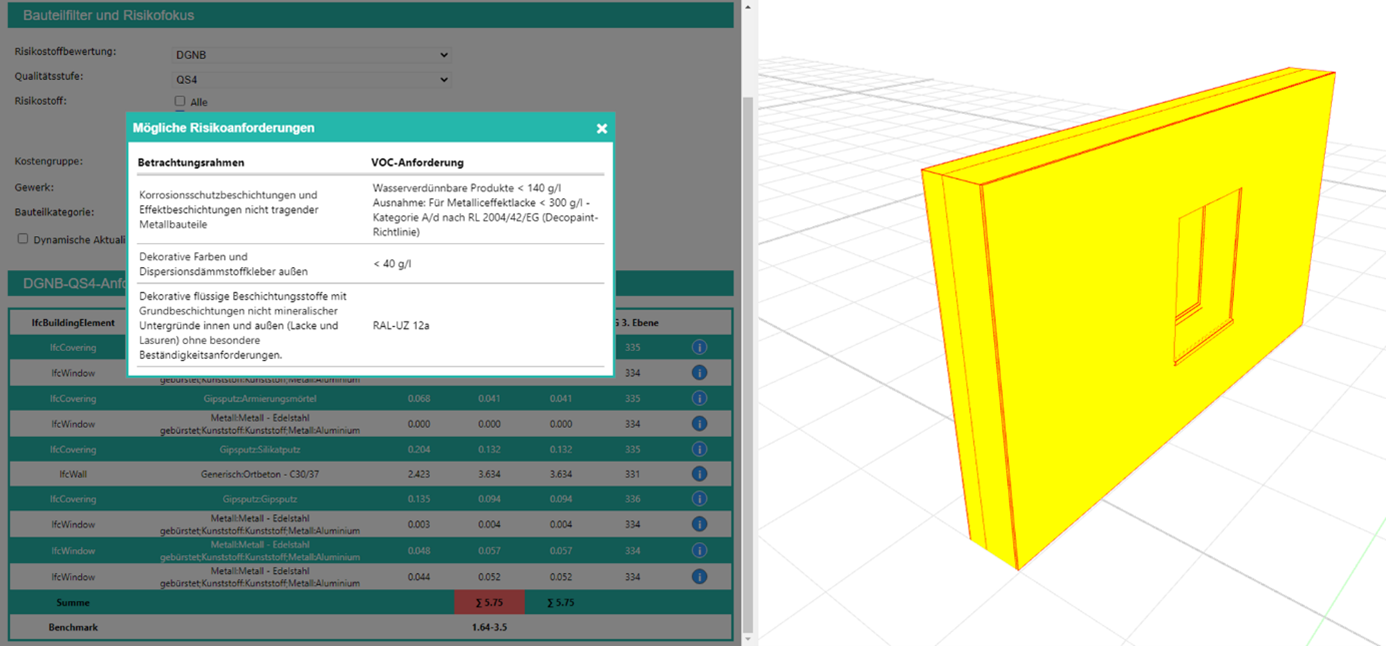Screen dimensions: 1386x646
Task: Click the IfcBuildingElement column header
Action: (x=72, y=323)
